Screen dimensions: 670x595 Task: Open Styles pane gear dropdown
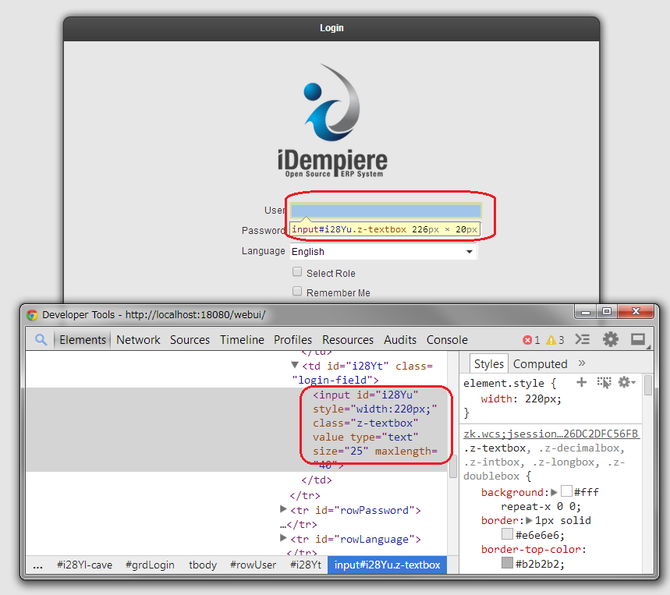click(x=626, y=382)
